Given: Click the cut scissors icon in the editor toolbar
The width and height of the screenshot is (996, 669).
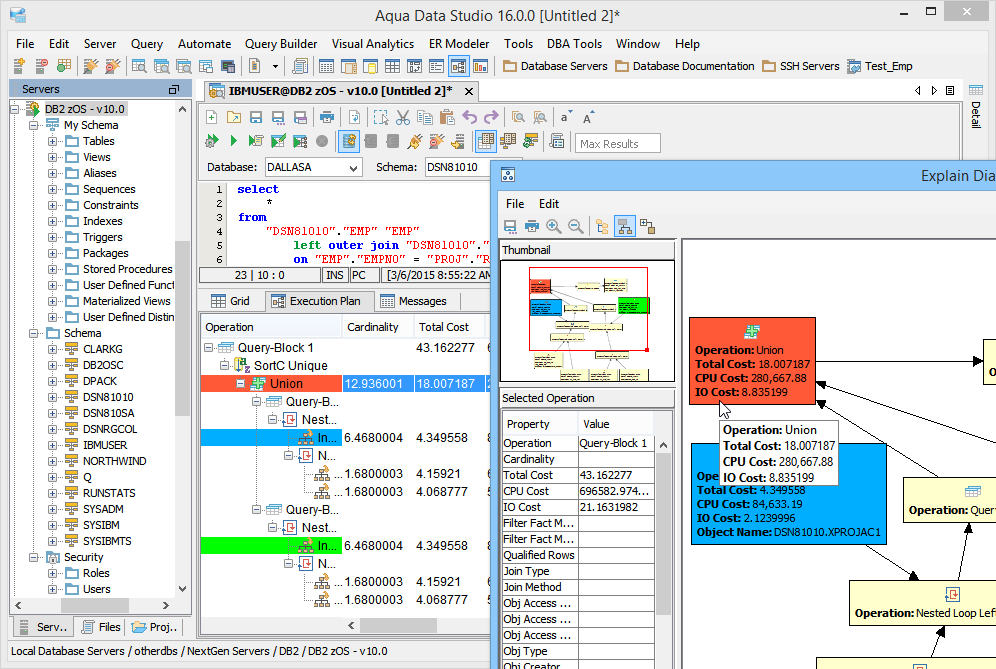Looking at the screenshot, I should click(x=403, y=118).
